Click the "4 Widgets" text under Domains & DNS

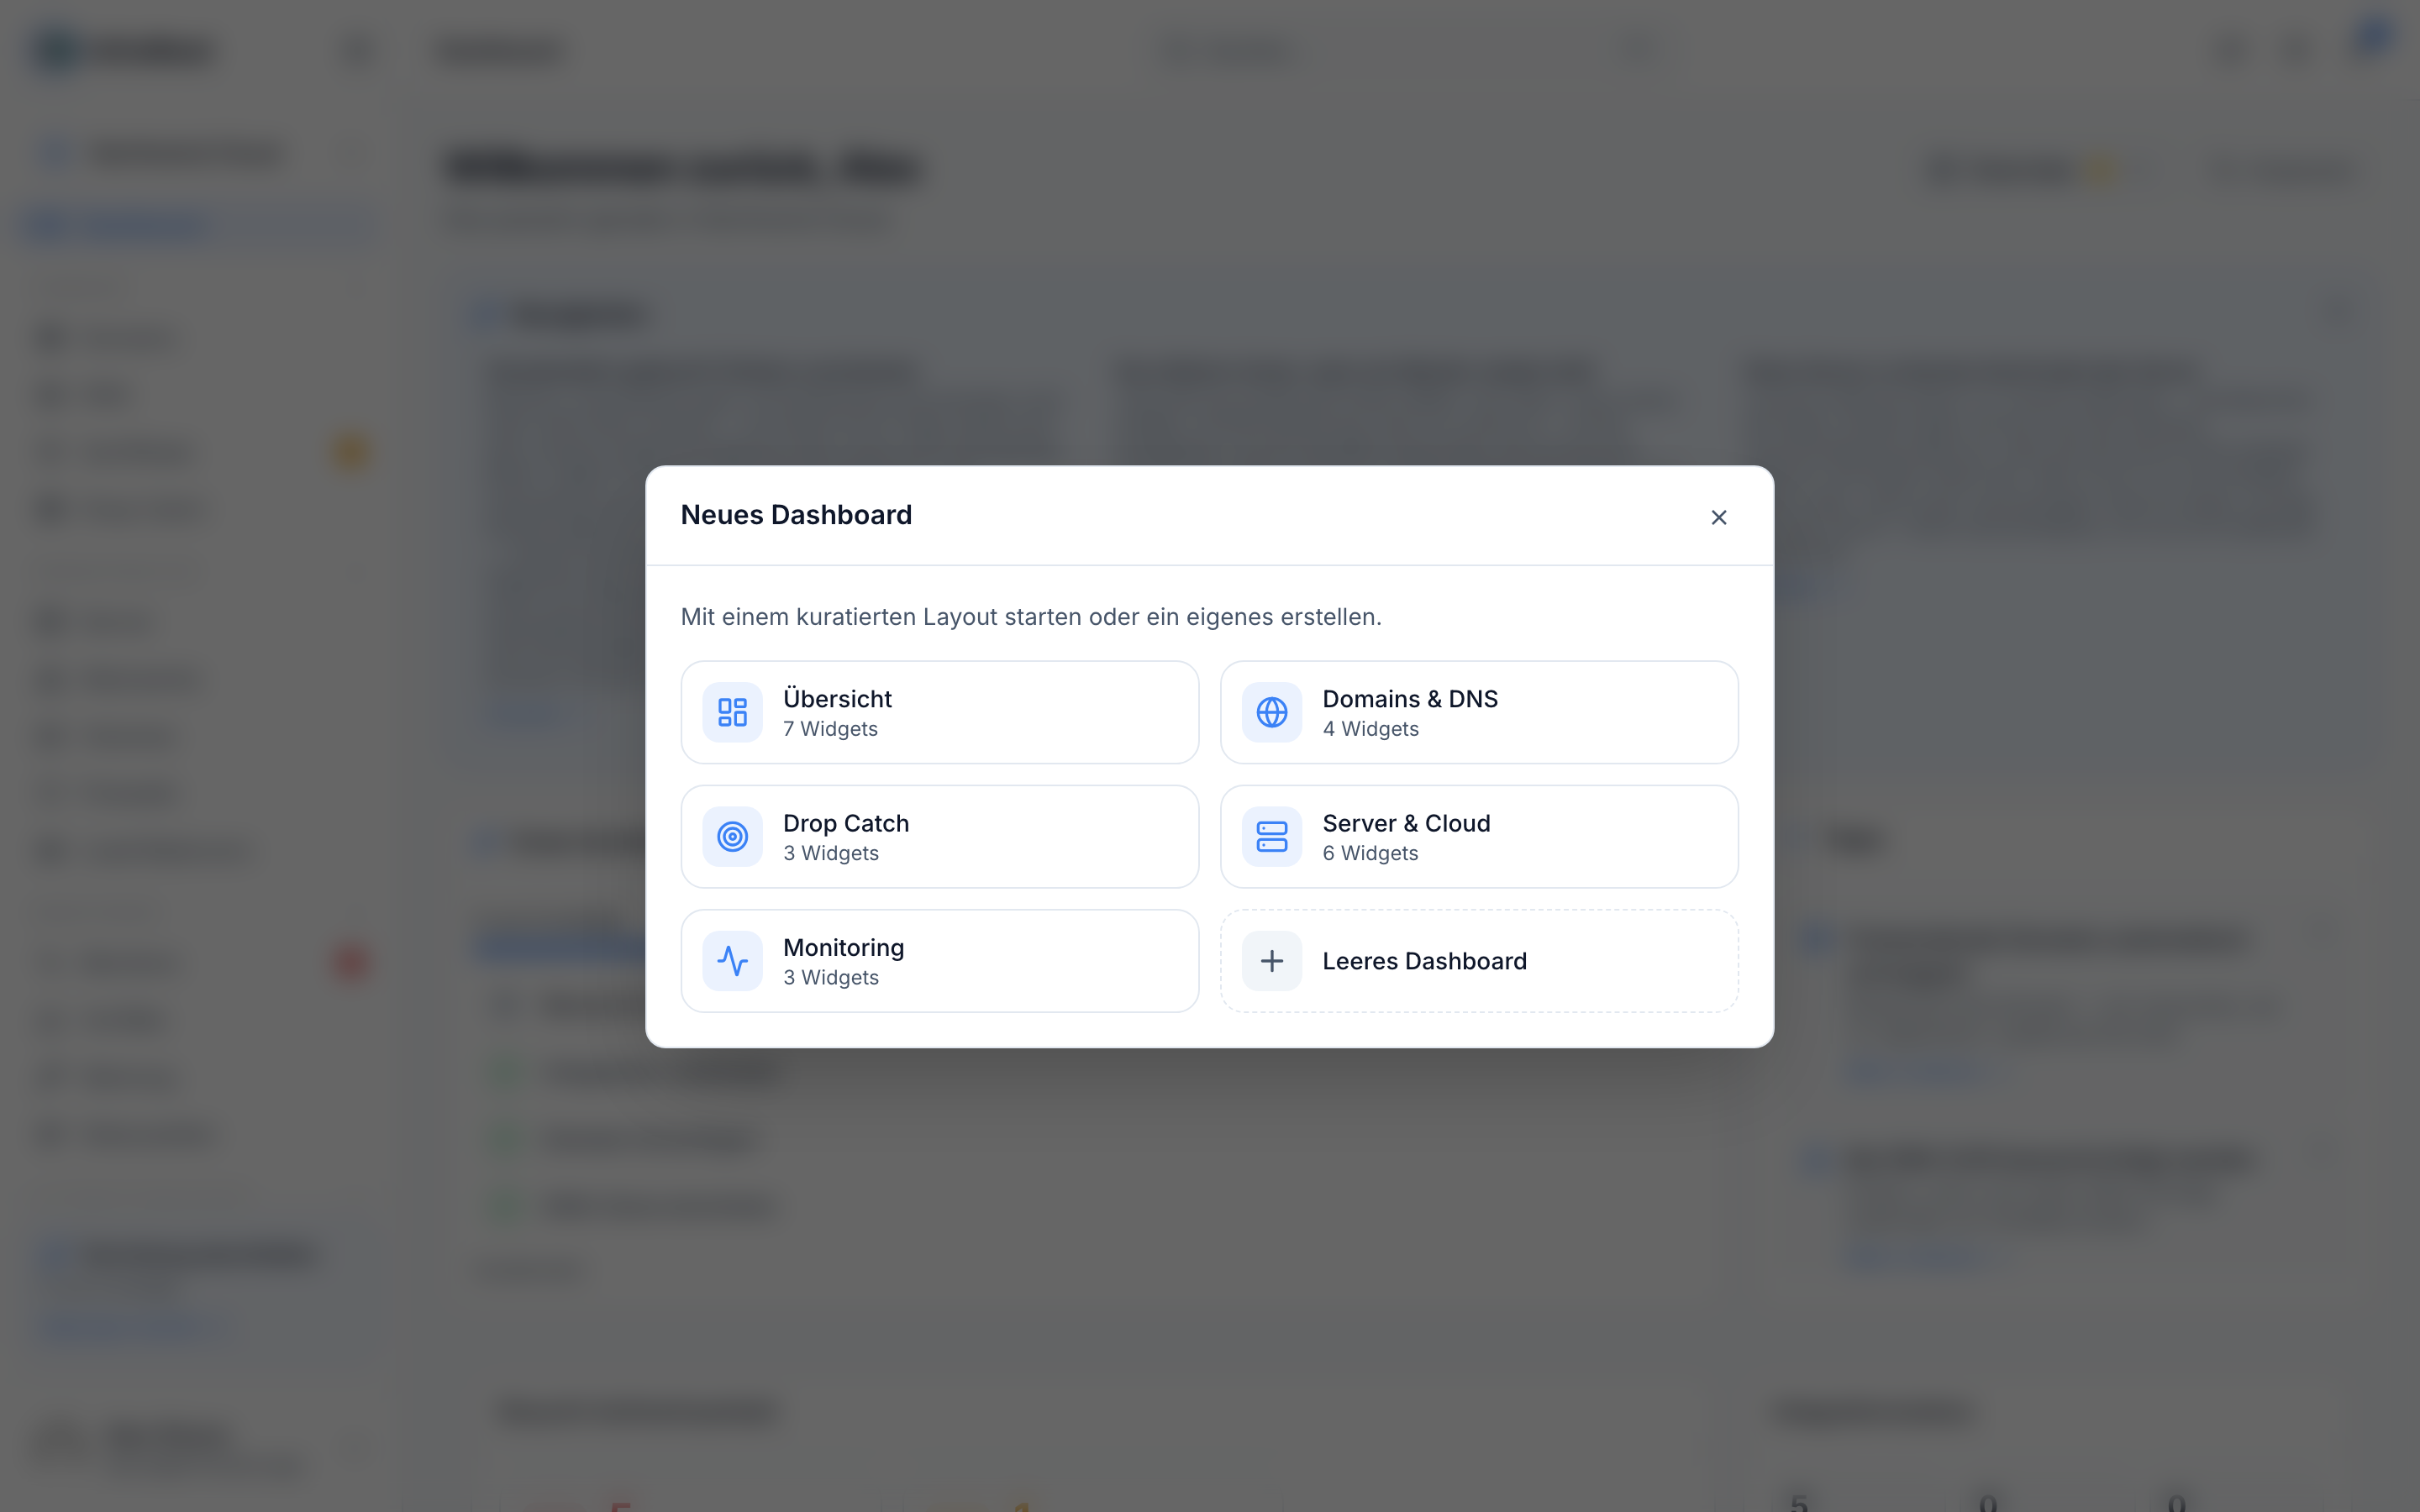1370,729
